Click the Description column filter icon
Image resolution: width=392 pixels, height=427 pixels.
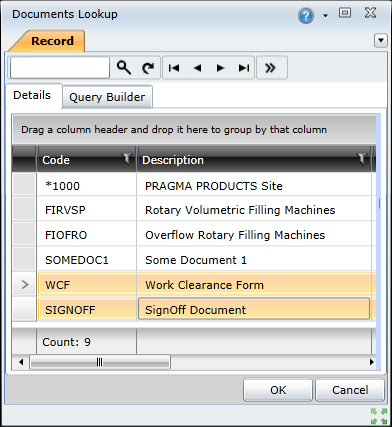pos(362,159)
